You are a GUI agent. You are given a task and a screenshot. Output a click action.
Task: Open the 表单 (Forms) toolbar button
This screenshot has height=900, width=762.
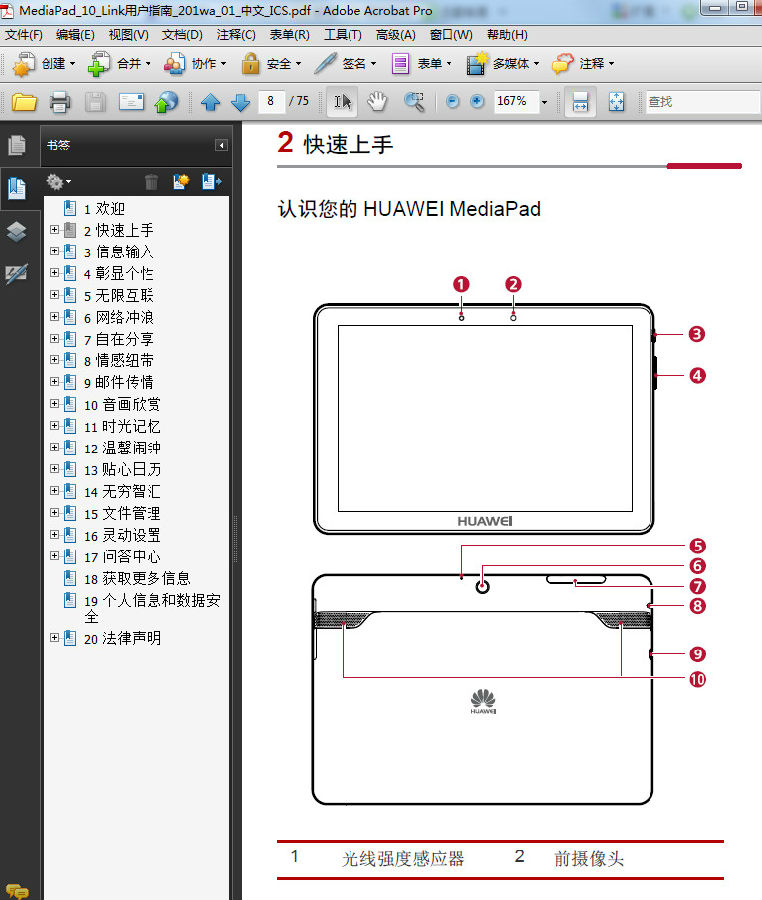click(x=421, y=64)
